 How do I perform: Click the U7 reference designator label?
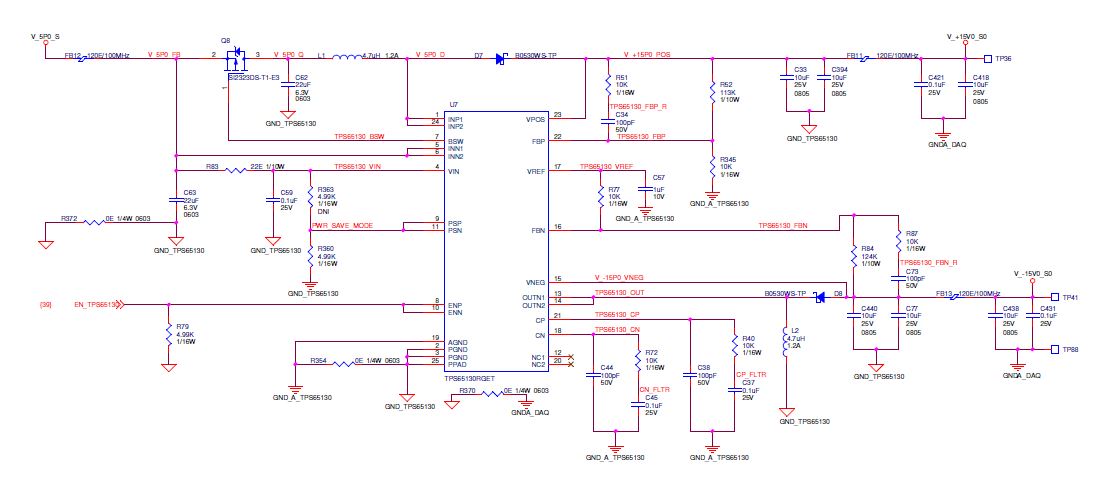tap(454, 105)
